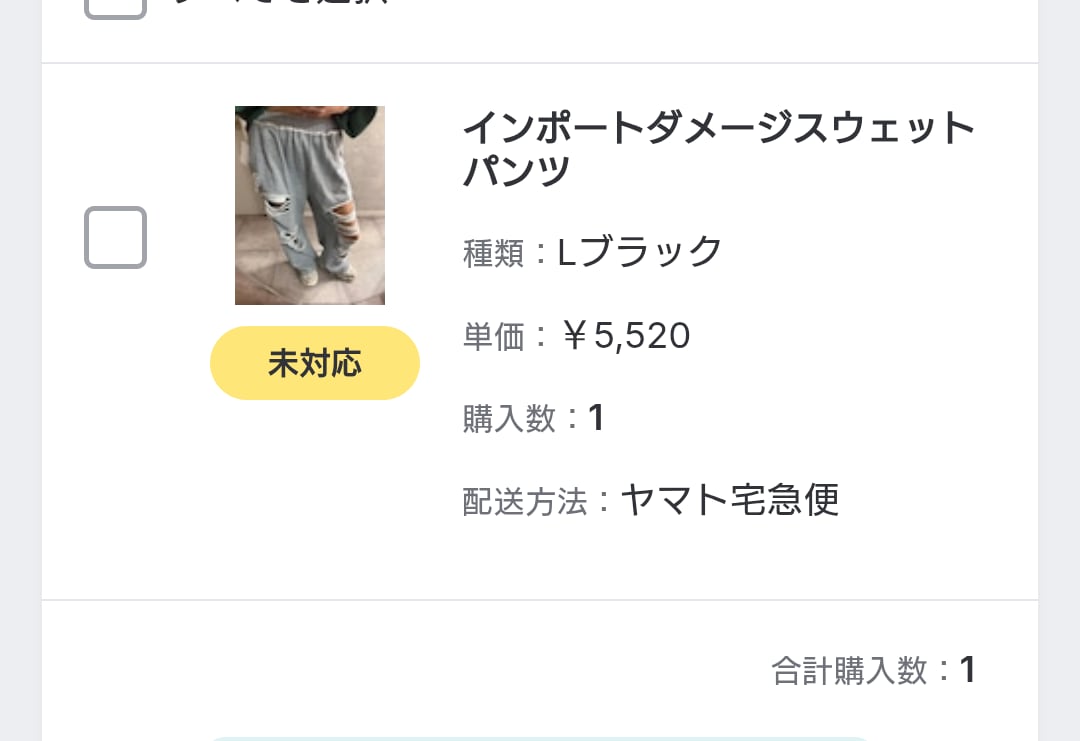
Task: Click the 種類 label
Action: (x=494, y=253)
